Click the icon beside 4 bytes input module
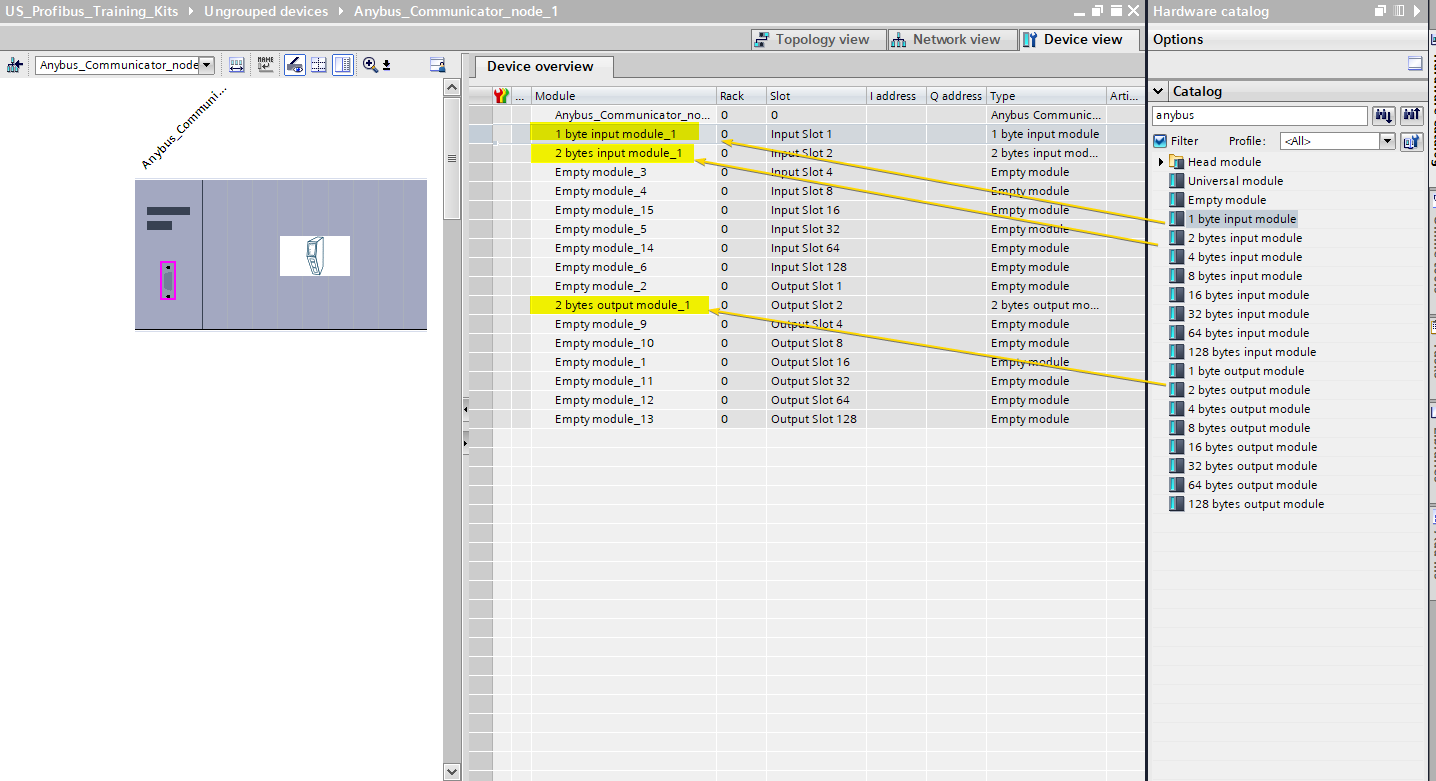The image size is (1436, 781). pyautogui.click(x=1177, y=257)
